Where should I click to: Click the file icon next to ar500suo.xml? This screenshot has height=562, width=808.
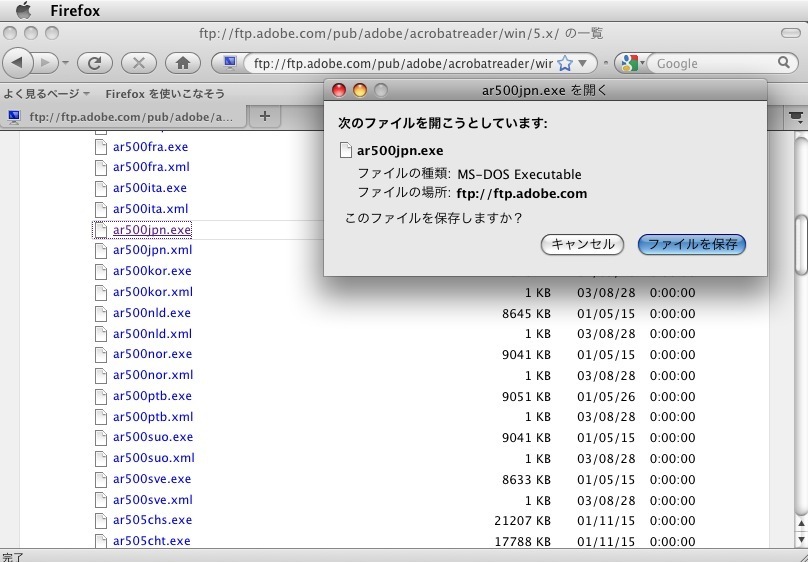click(x=101, y=458)
